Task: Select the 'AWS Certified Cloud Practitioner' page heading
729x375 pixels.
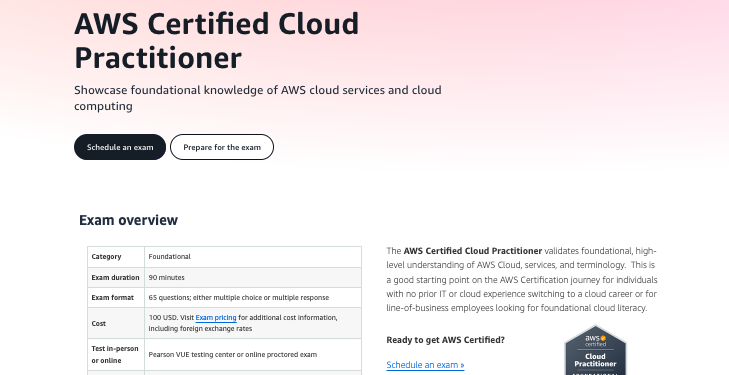Action: pyautogui.click(x=217, y=40)
